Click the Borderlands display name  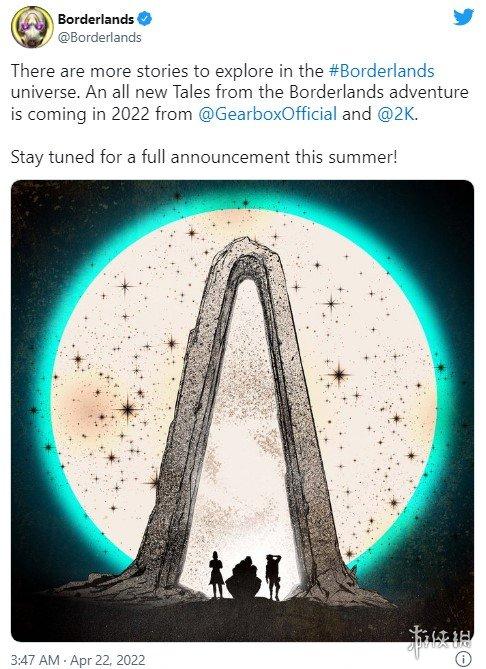coord(96,19)
